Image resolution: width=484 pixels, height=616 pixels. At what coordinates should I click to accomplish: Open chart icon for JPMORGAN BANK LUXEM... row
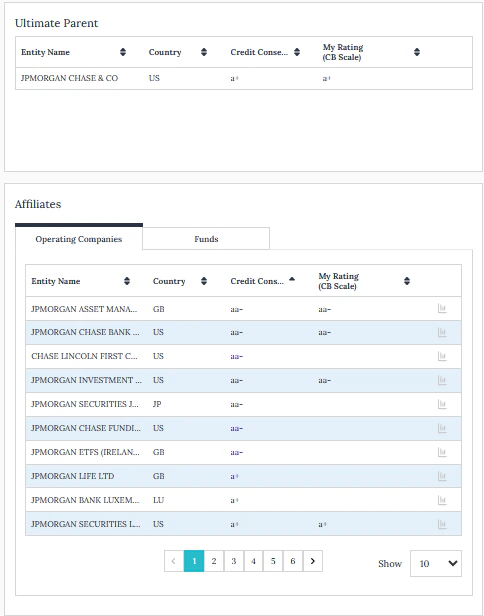point(442,500)
